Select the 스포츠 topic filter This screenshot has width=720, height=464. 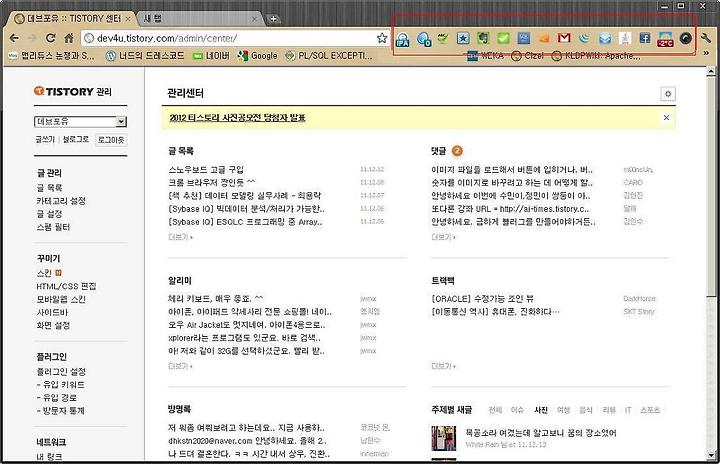[x=650, y=410]
